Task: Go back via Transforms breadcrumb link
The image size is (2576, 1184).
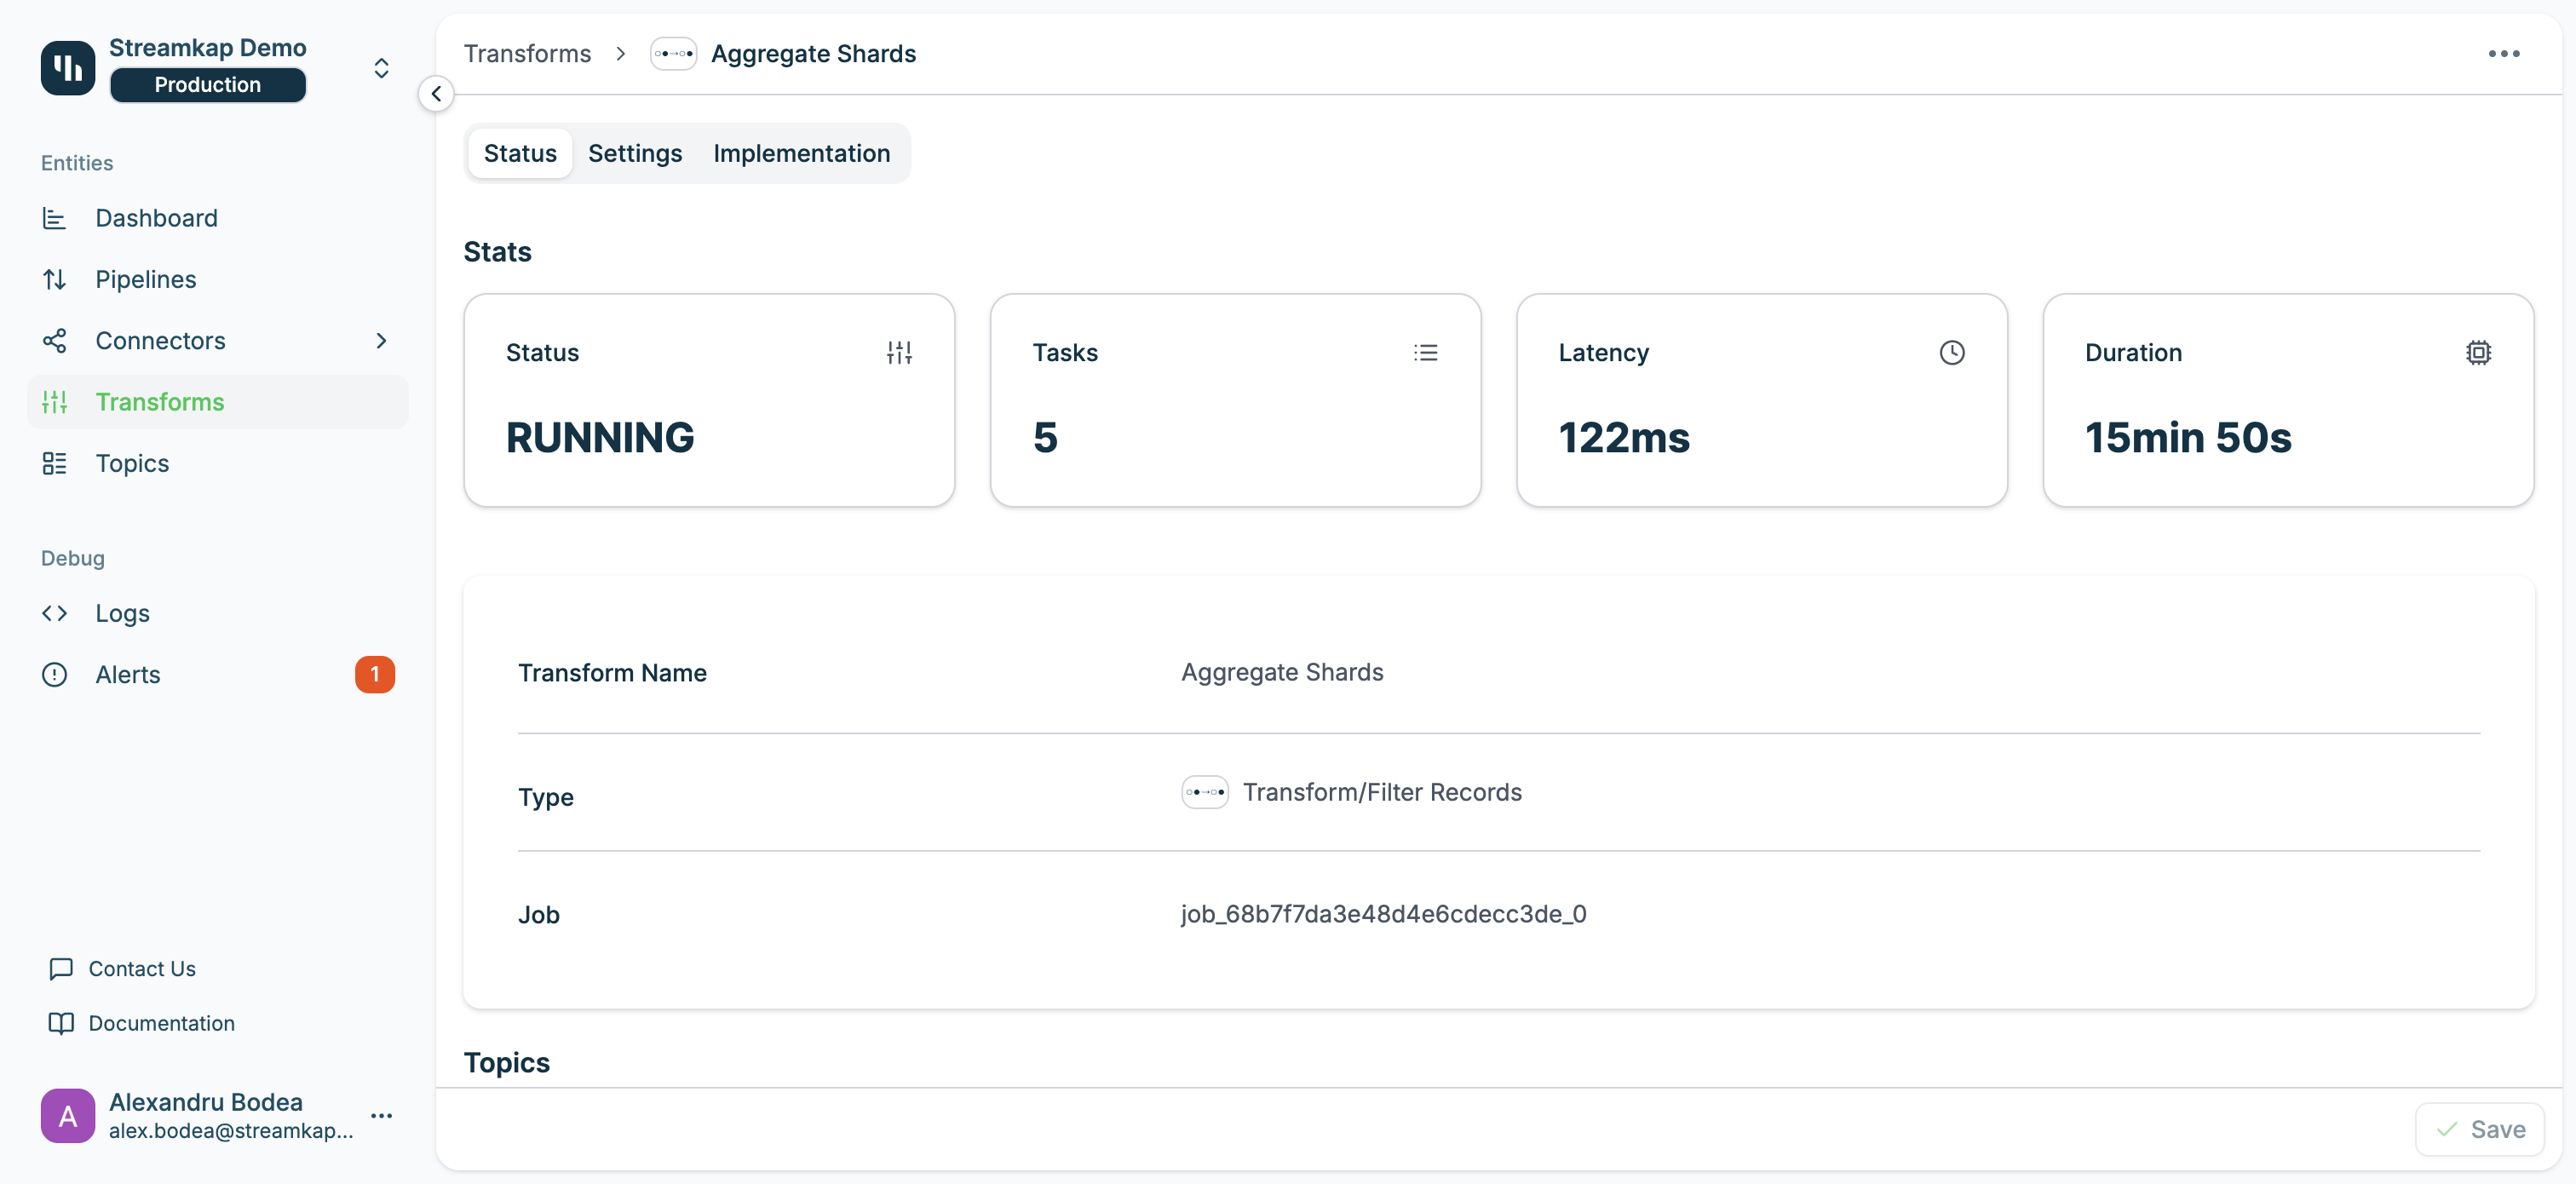Action: click(x=527, y=54)
